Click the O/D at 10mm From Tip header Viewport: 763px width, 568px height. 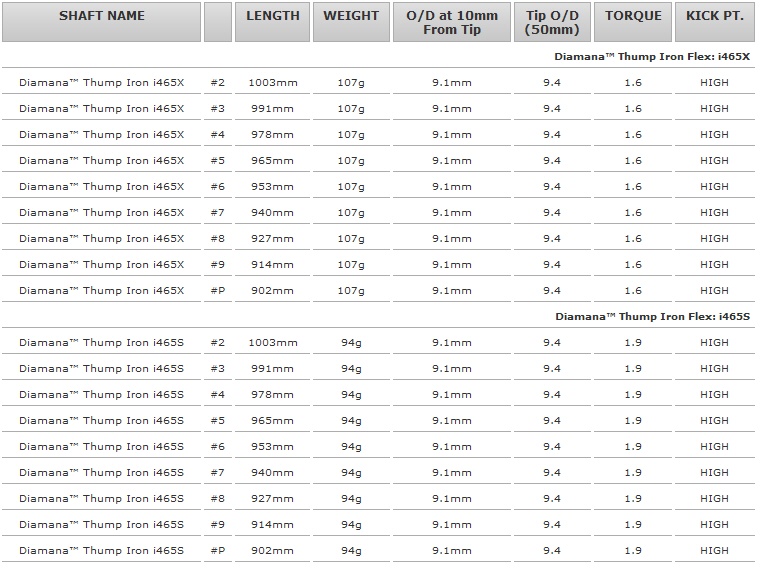click(x=452, y=22)
